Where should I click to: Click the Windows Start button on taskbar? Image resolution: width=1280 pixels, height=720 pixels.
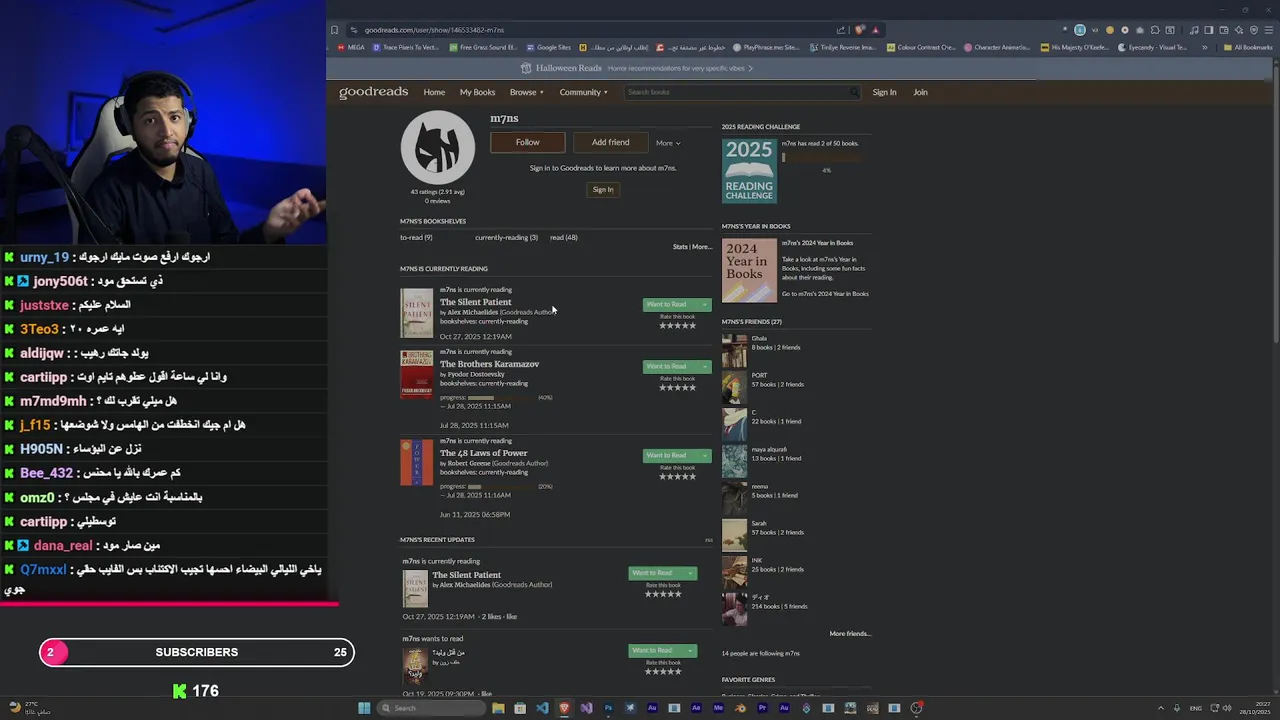pyautogui.click(x=364, y=708)
